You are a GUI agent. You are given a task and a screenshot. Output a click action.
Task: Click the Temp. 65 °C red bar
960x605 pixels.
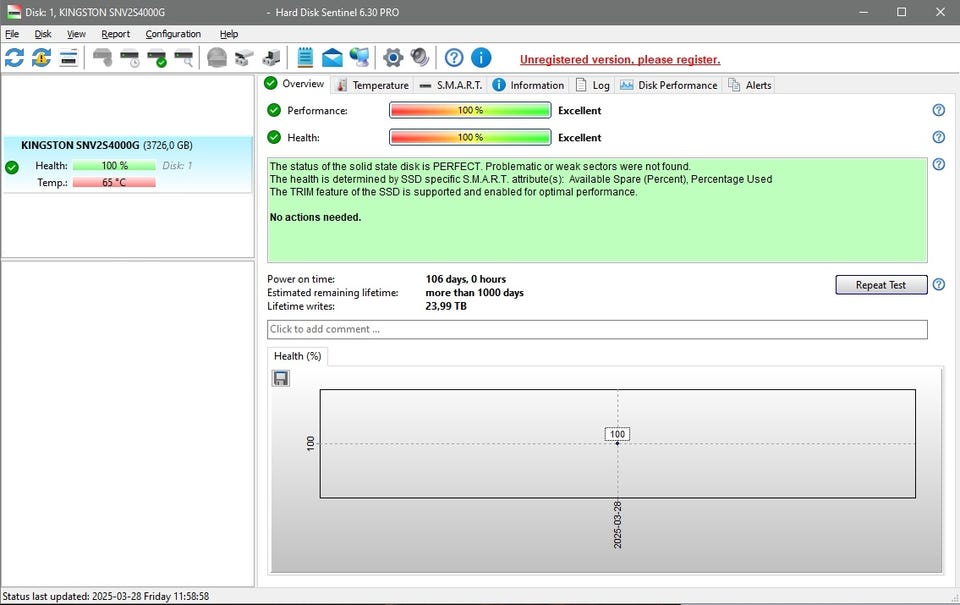tap(114, 182)
